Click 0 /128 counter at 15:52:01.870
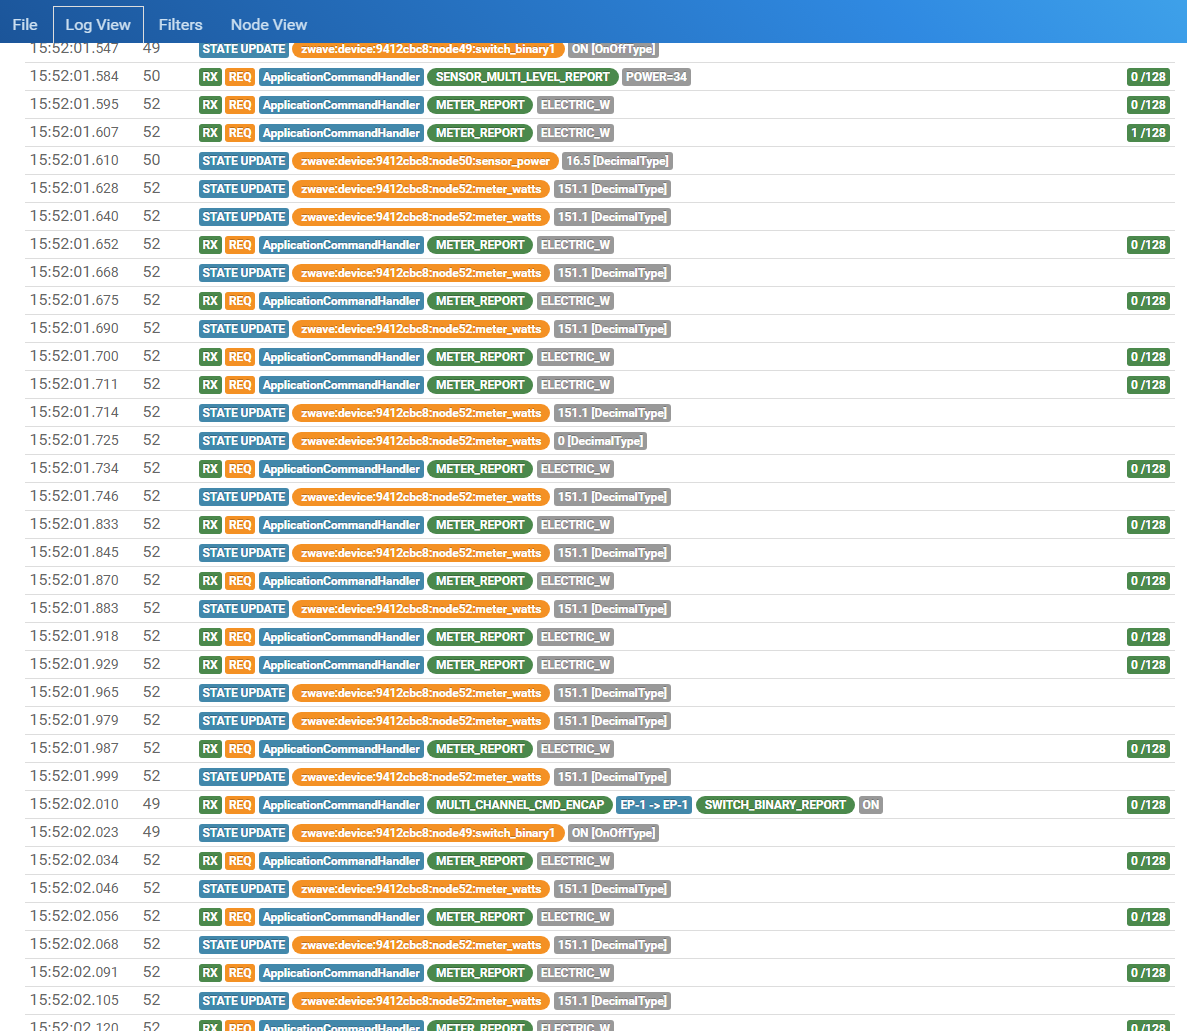The height and width of the screenshot is (1031, 1187). pyautogui.click(x=1148, y=581)
